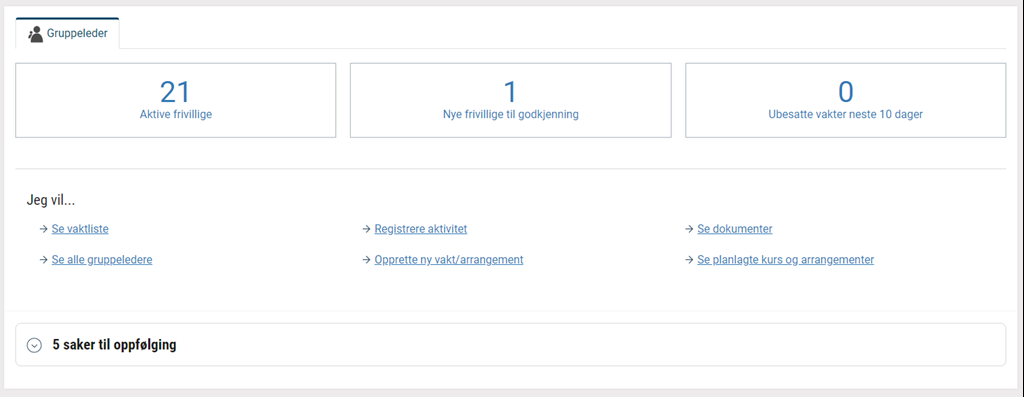Click the group leader person icon
This screenshot has height=397, width=1024.
35,34
